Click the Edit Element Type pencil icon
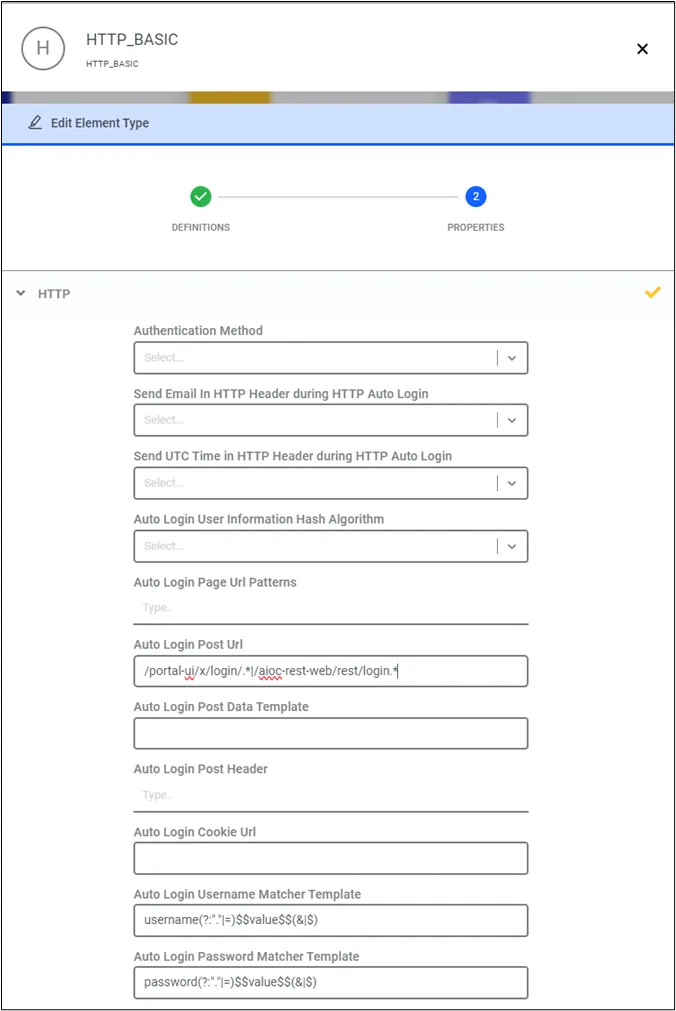The image size is (676, 1011). point(35,123)
